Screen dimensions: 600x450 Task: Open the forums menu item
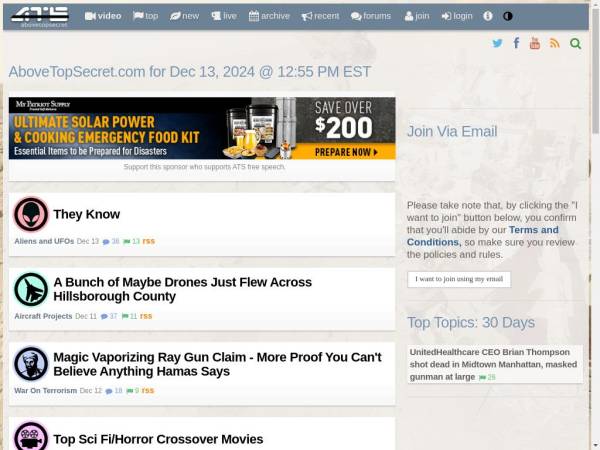tap(371, 16)
